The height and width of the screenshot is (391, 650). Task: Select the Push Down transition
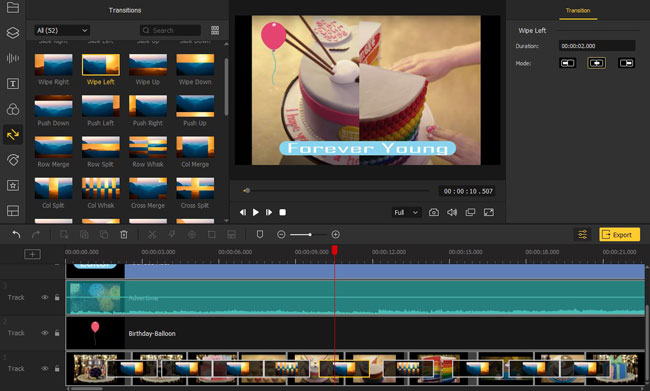(x=53, y=106)
